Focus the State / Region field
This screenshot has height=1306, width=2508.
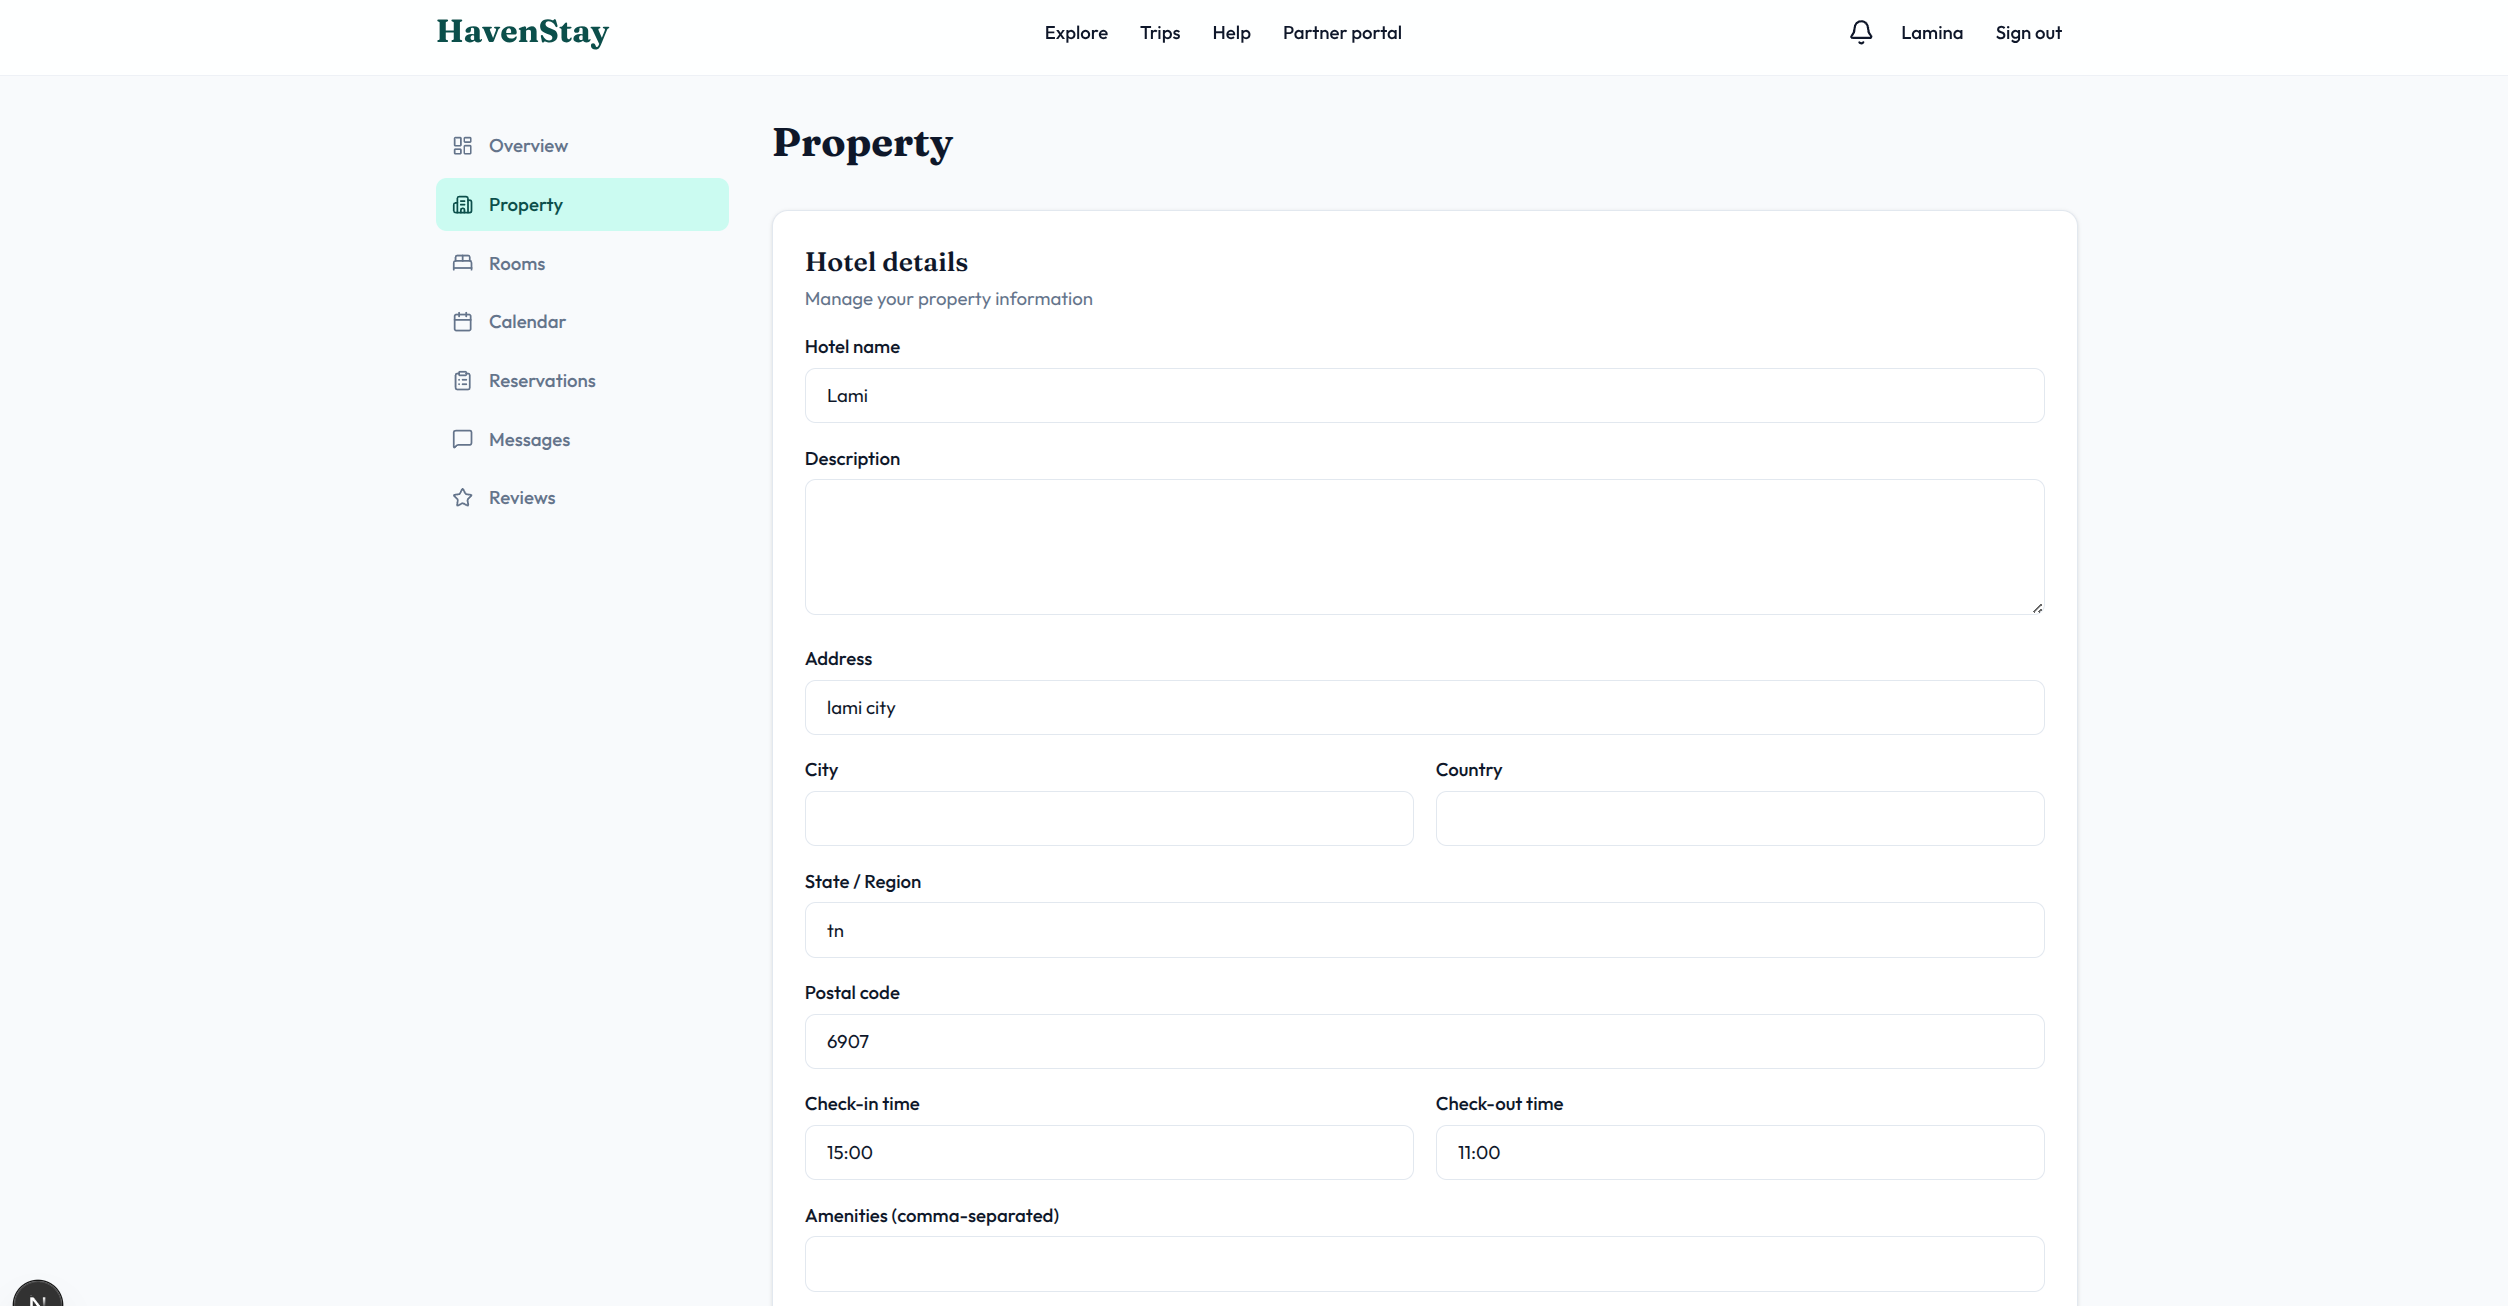[x=1424, y=930]
